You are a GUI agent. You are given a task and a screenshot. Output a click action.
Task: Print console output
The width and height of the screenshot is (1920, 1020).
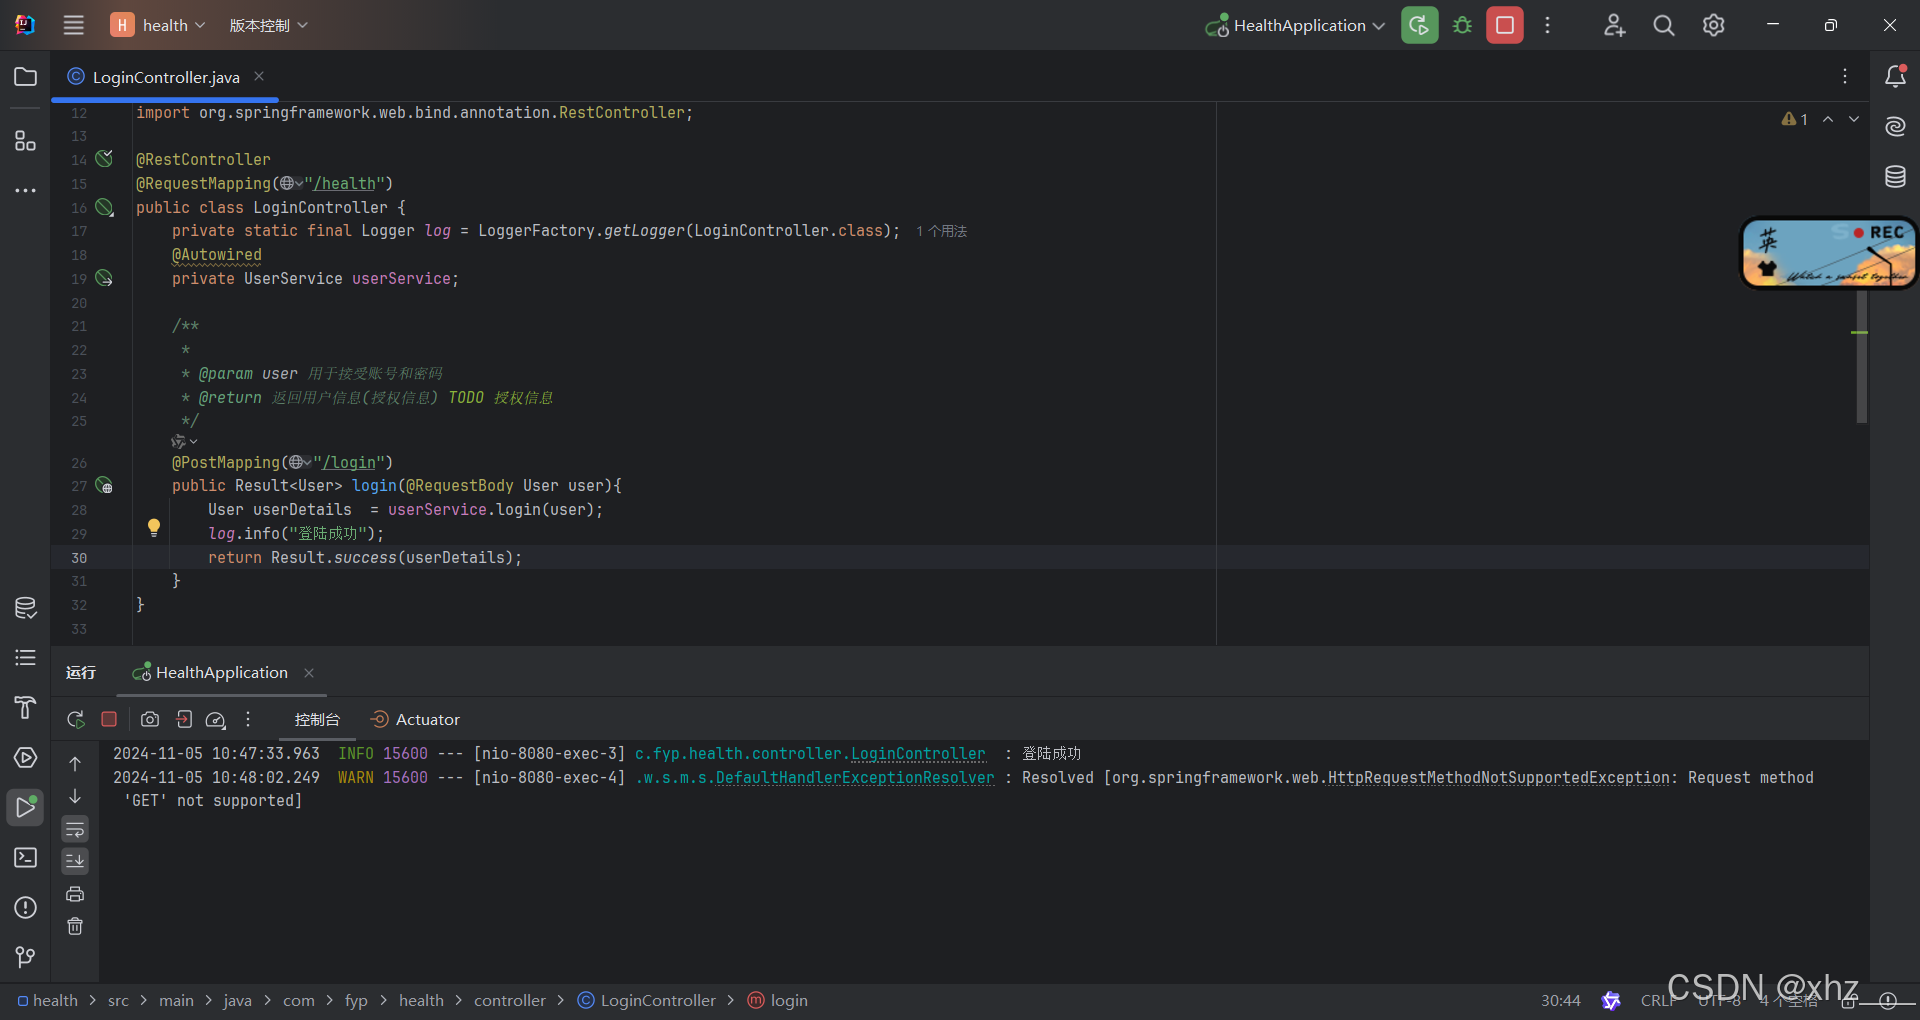(x=75, y=894)
